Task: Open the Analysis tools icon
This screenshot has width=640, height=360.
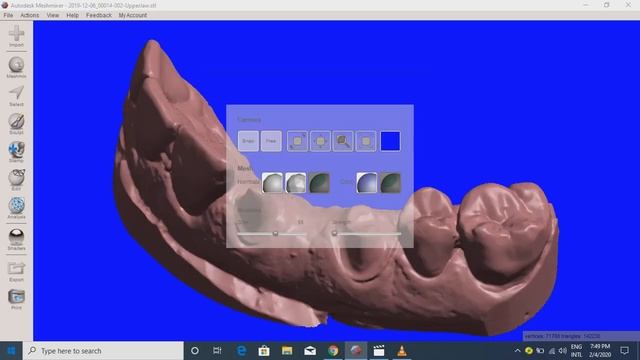Action: tap(16, 208)
